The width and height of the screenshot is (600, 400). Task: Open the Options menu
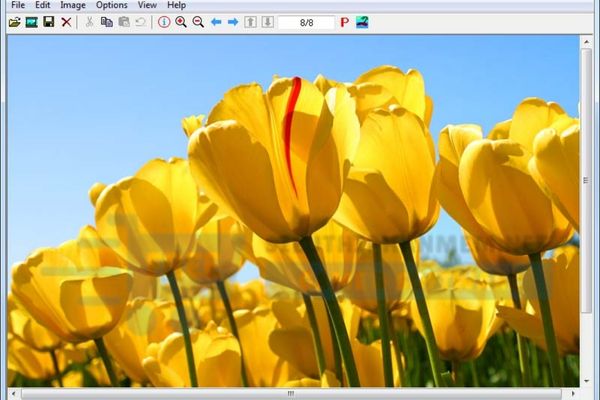(111, 5)
